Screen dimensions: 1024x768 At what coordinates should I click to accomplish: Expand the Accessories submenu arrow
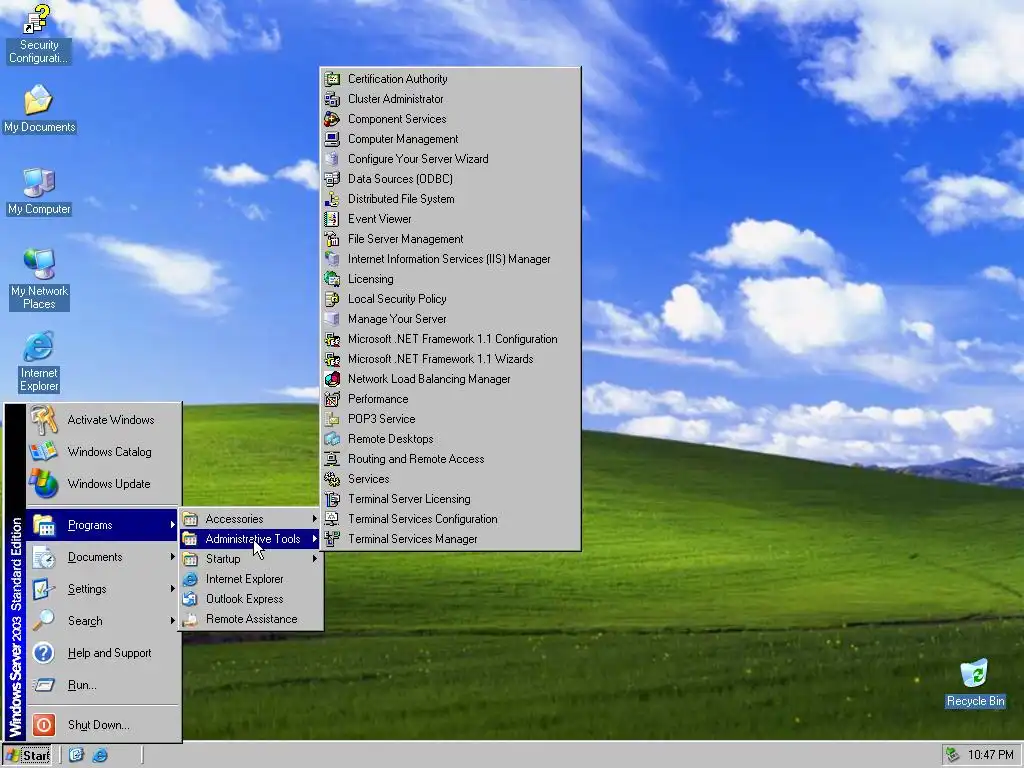315,519
